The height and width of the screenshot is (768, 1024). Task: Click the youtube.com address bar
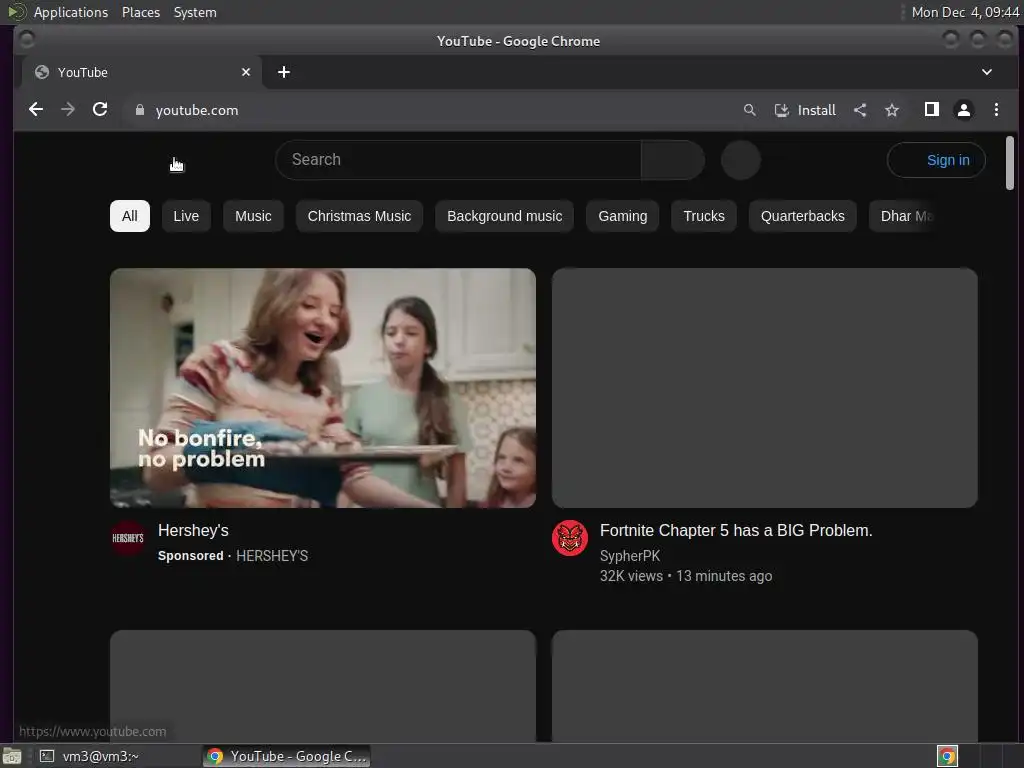[x=431, y=110]
